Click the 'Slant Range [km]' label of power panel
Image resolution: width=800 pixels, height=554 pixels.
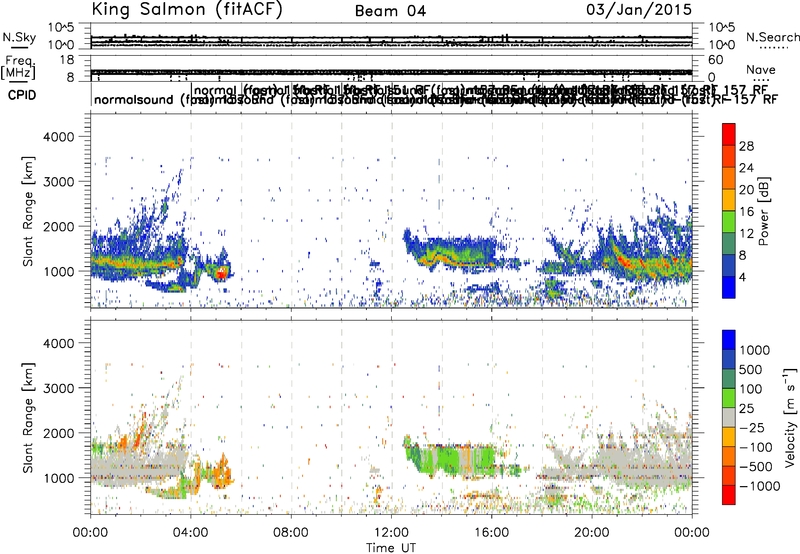tap(29, 211)
